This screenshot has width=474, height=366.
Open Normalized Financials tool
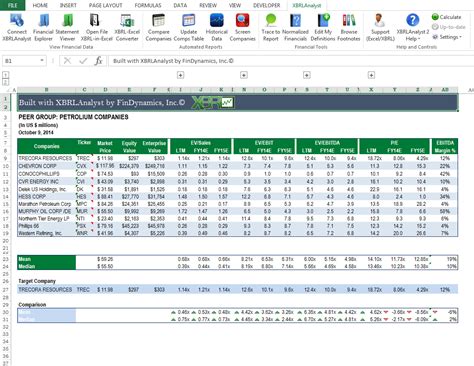[295, 27]
